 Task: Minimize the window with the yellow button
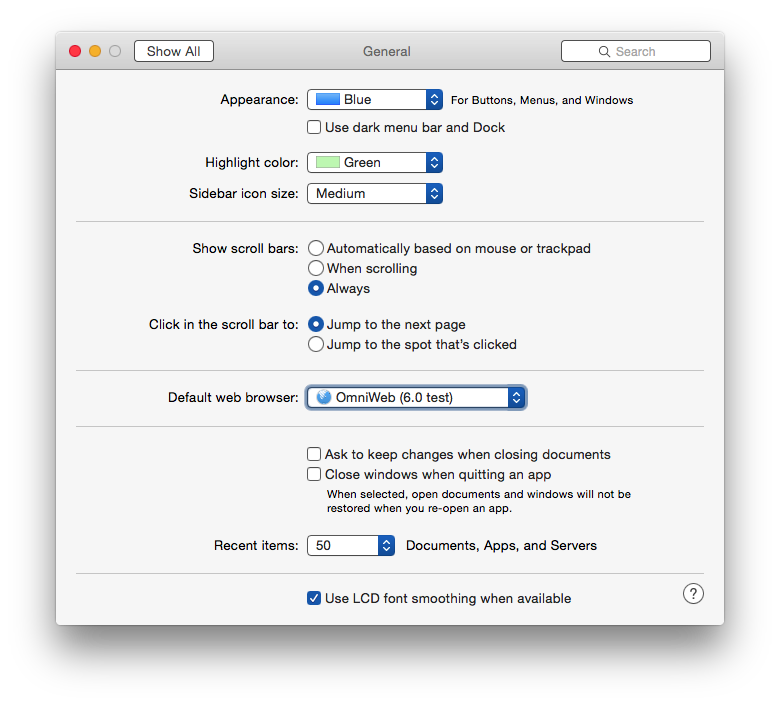[x=95, y=51]
